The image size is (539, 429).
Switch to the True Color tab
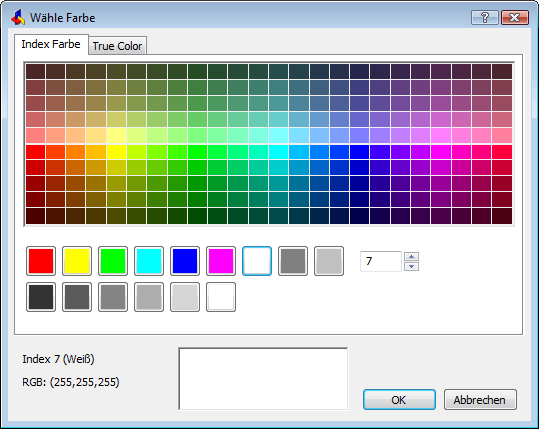[118, 46]
